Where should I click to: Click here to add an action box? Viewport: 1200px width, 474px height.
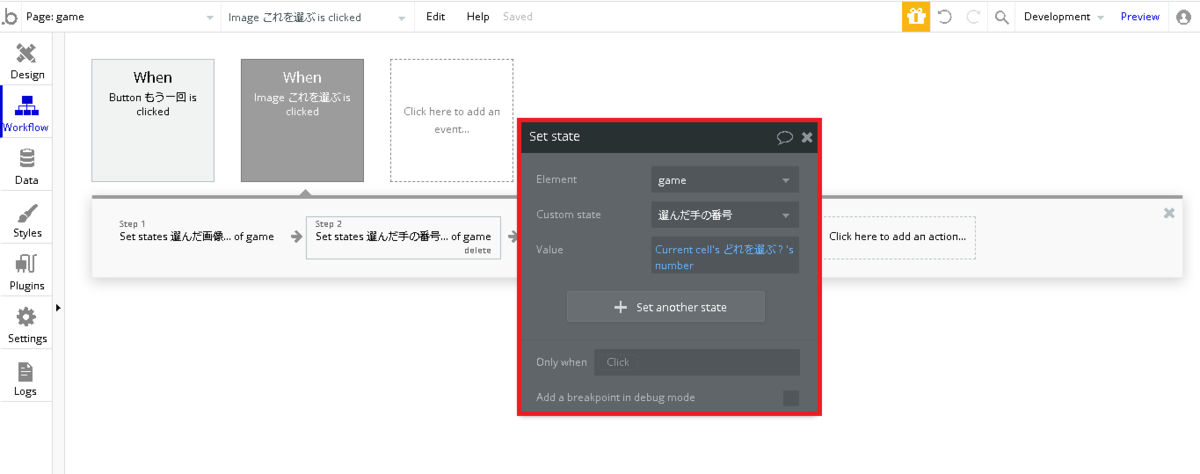click(x=897, y=237)
